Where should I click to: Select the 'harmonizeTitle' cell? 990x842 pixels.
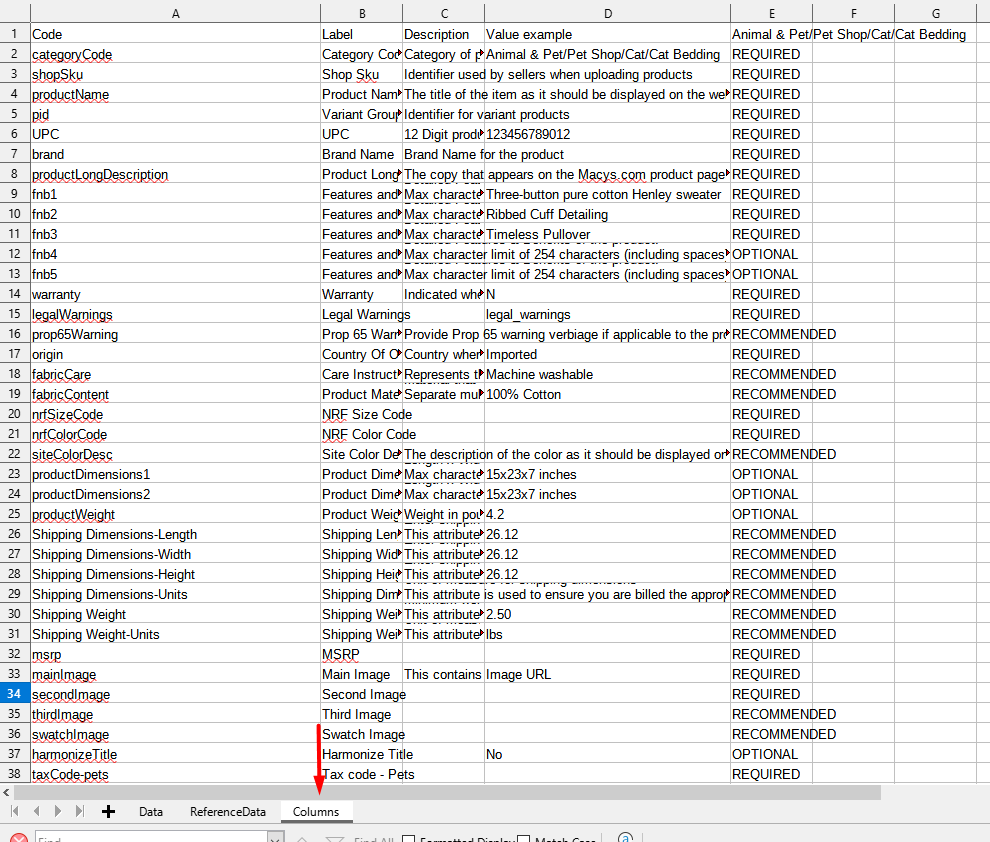(176, 754)
